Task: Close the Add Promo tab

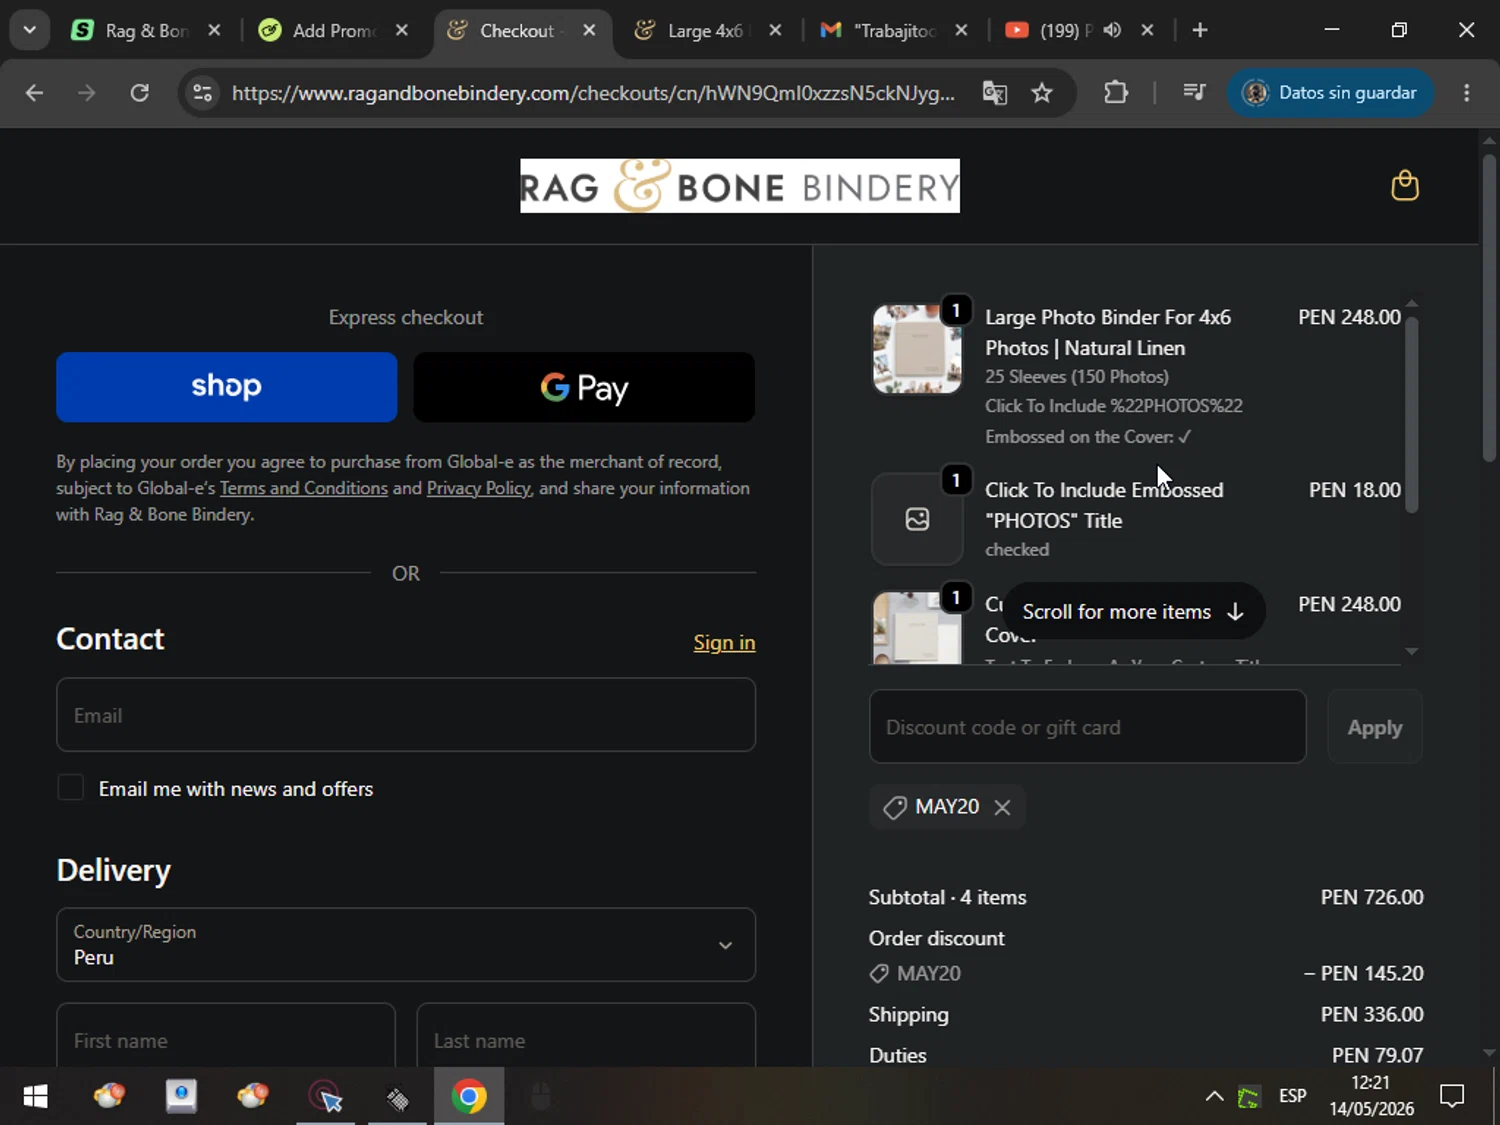Action: click(x=401, y=30)
